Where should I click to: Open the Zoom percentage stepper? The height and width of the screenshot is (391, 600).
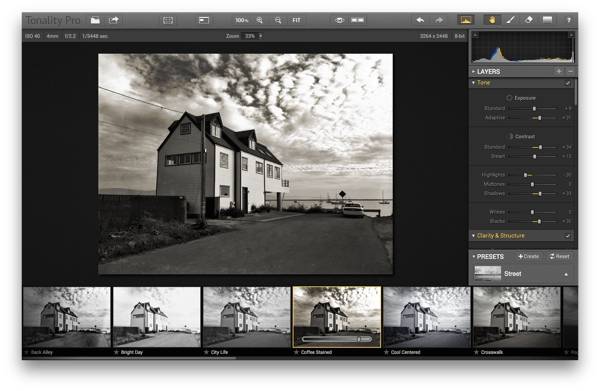pos(261,36)
